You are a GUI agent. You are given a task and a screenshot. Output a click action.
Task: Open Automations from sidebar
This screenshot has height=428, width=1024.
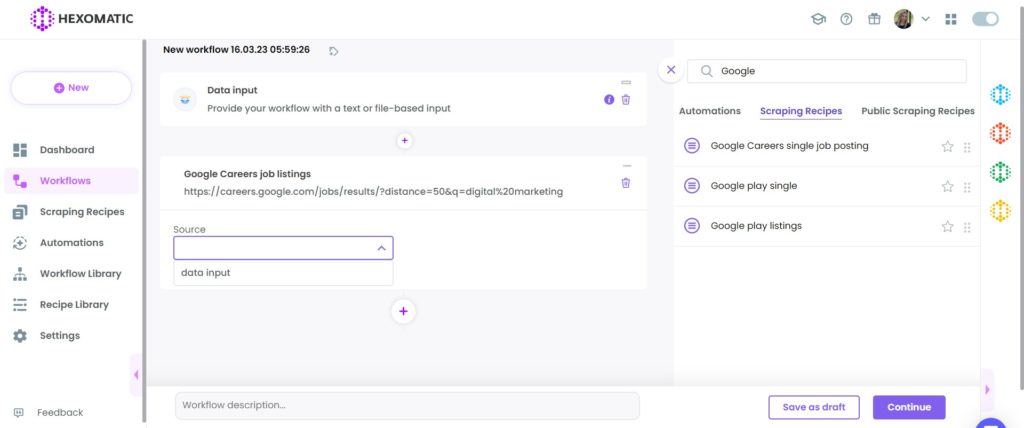tap(71, 242)
